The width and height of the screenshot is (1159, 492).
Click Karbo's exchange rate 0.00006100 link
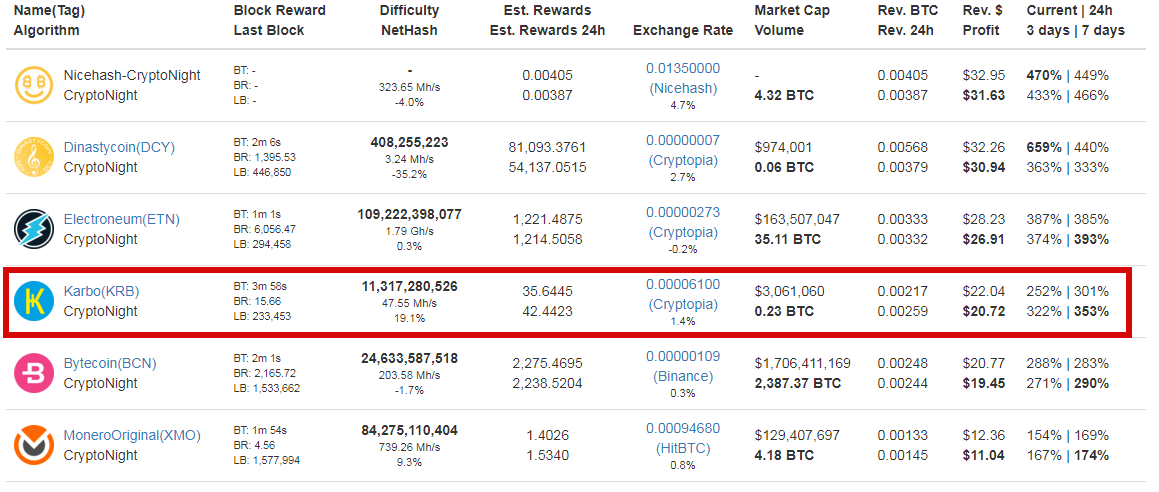683,284
